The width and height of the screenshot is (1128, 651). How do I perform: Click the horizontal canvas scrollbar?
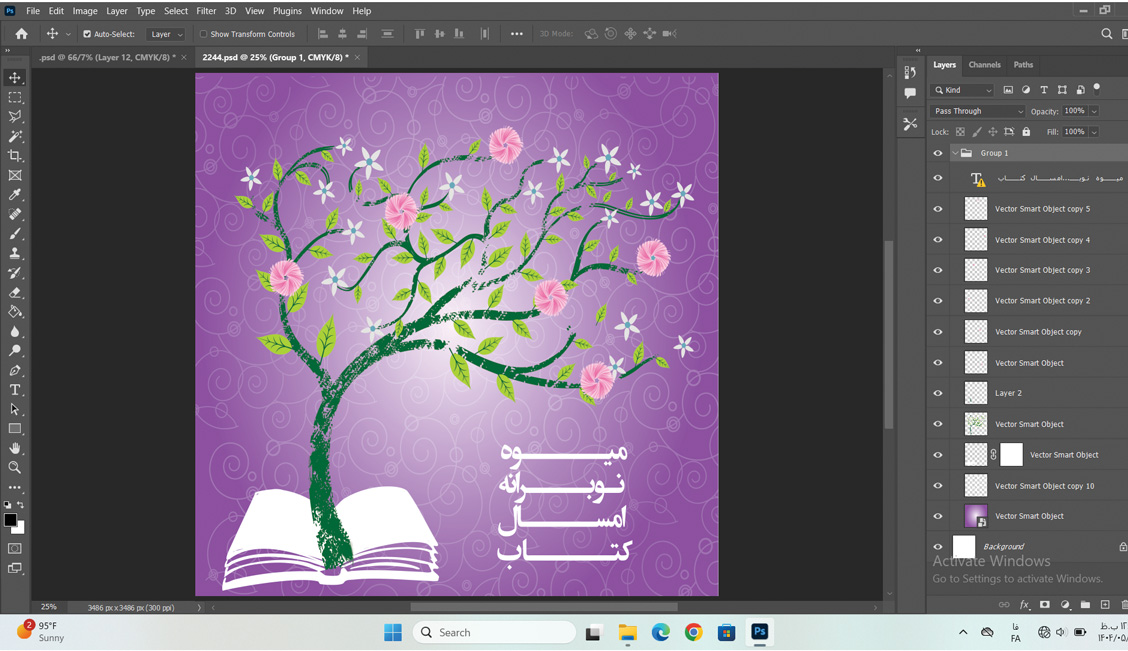544,607
